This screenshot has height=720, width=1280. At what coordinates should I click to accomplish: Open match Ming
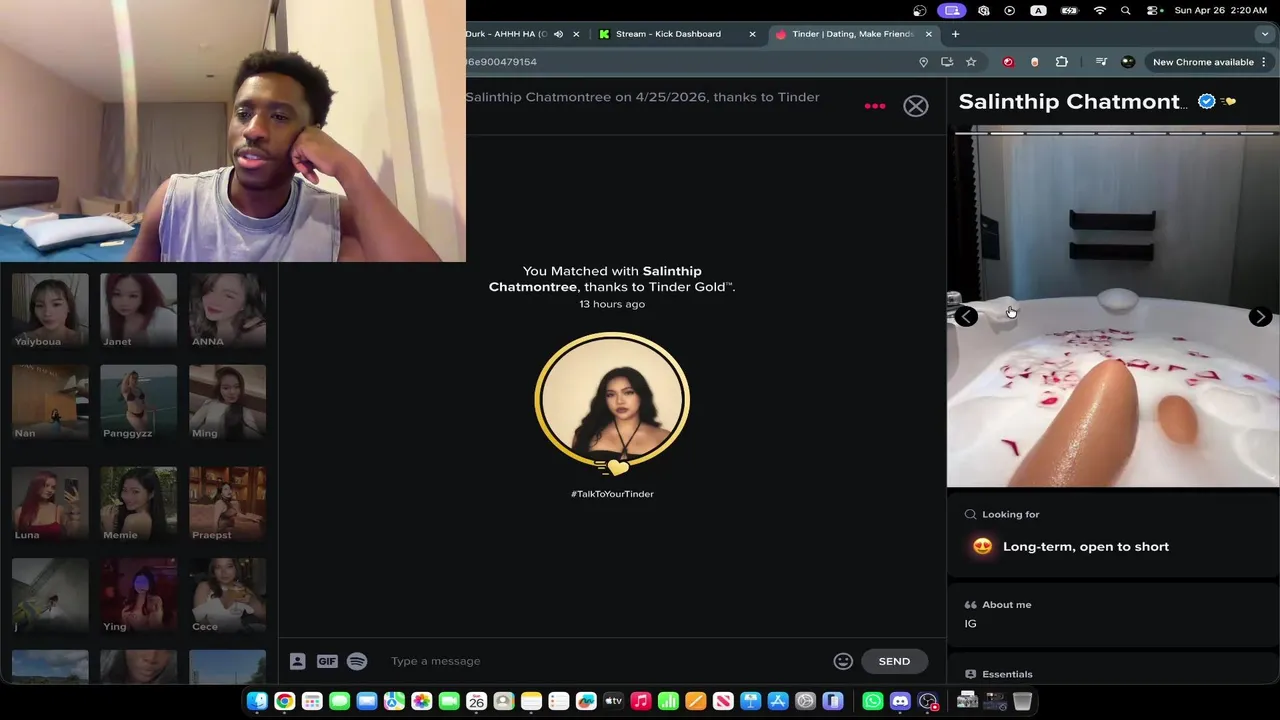pyautogui.click(x=227, y=402)
